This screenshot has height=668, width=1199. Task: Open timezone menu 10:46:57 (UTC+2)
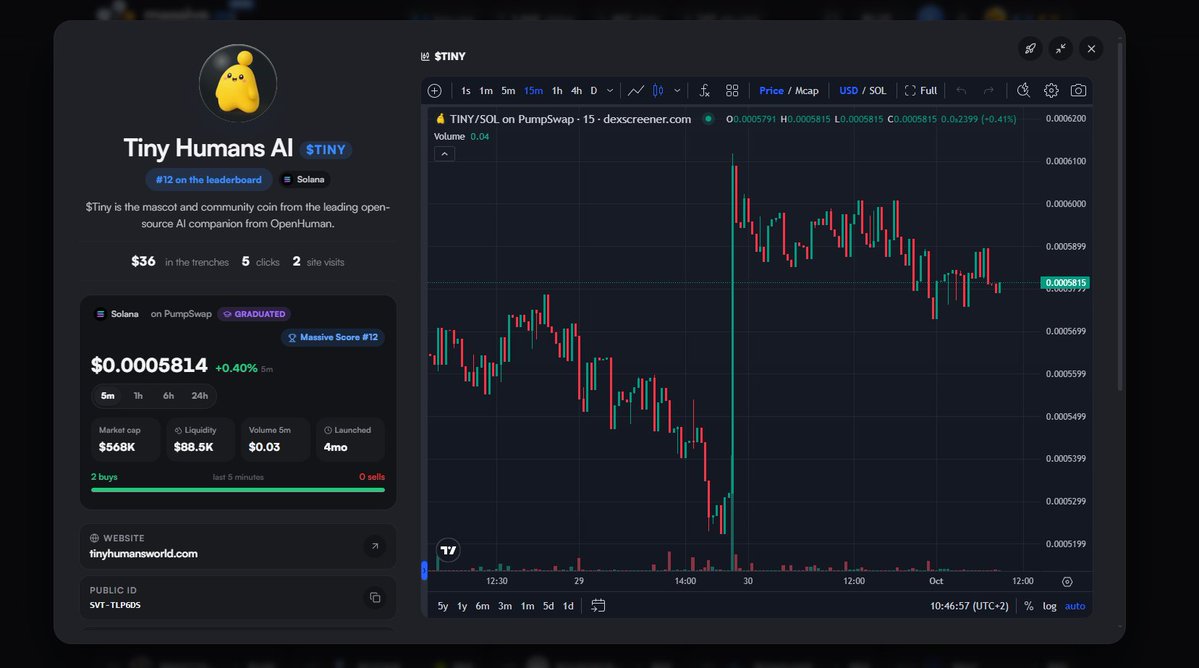pos(969,606)
